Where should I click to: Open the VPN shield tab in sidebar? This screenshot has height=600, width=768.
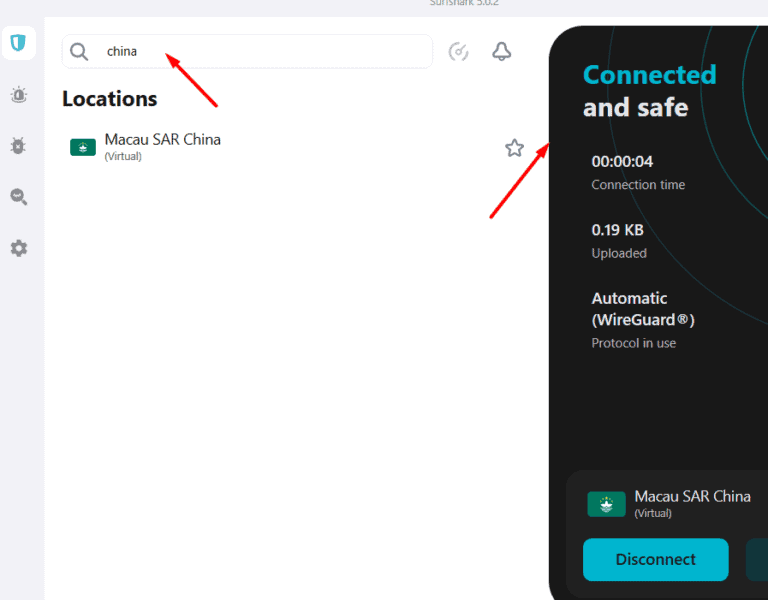(x=18, y=43)
